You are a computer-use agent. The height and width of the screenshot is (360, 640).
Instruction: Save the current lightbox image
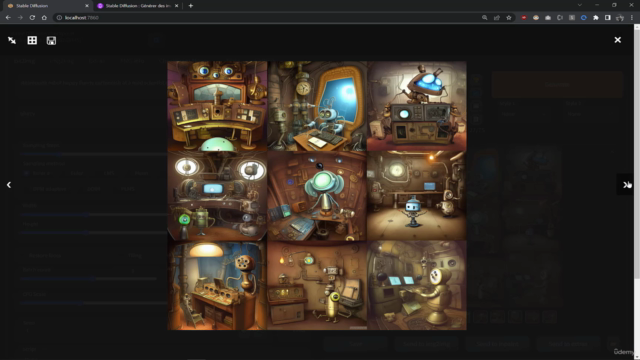pos(51,40)
